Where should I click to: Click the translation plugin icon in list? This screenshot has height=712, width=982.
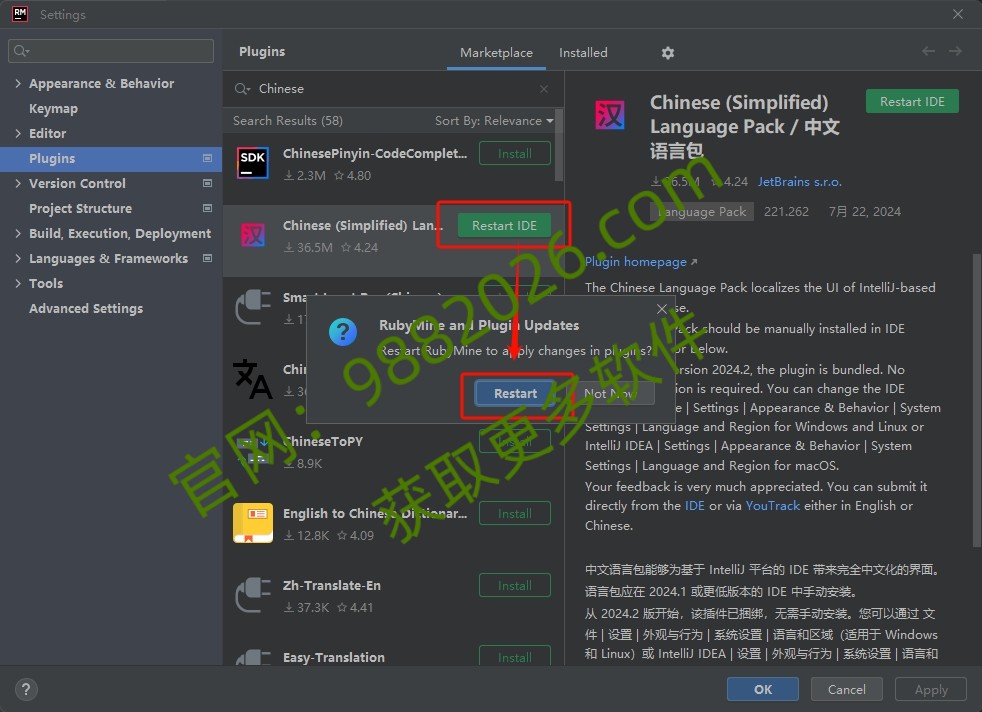tap(252, 379)
